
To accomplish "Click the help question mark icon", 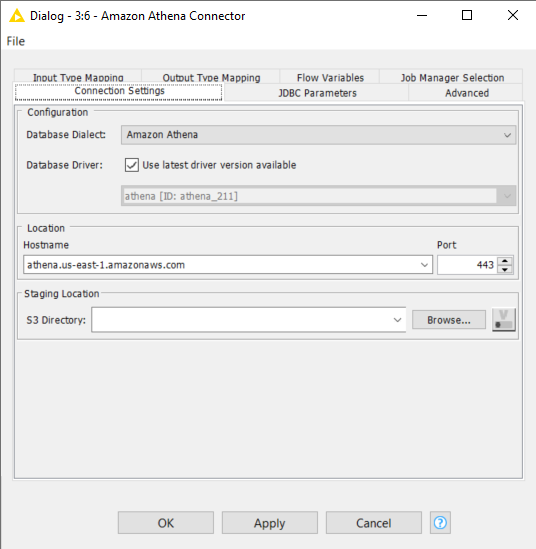I will coord(440,523).
